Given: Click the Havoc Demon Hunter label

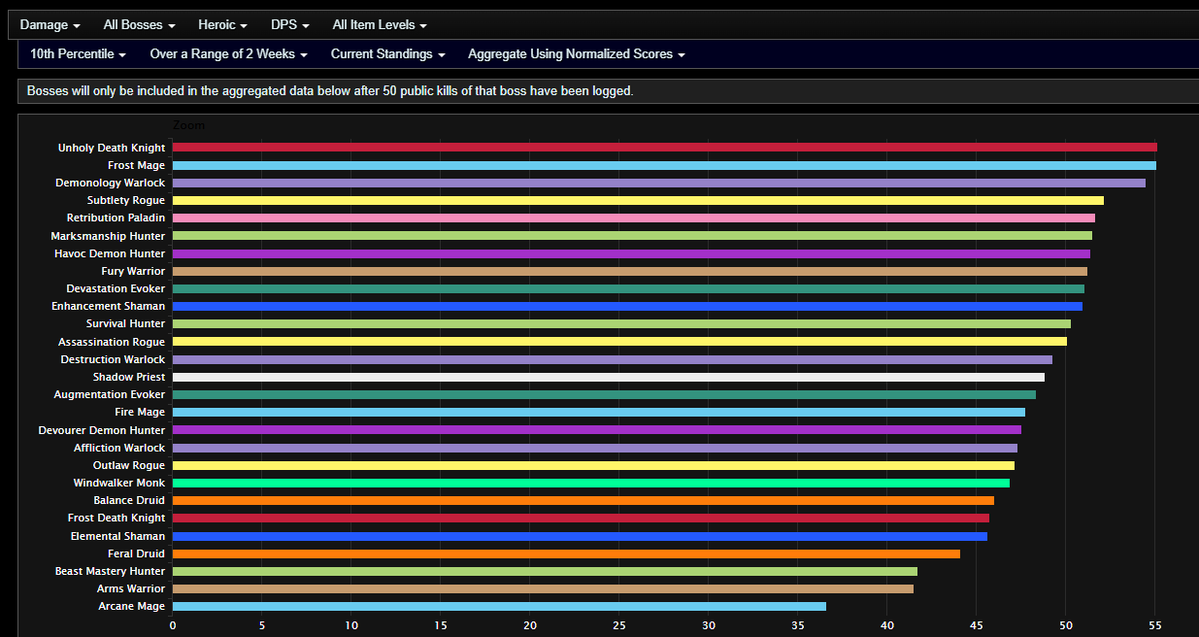Looking at the screenshot, I should pyautogui.click(x=110, y=254).
